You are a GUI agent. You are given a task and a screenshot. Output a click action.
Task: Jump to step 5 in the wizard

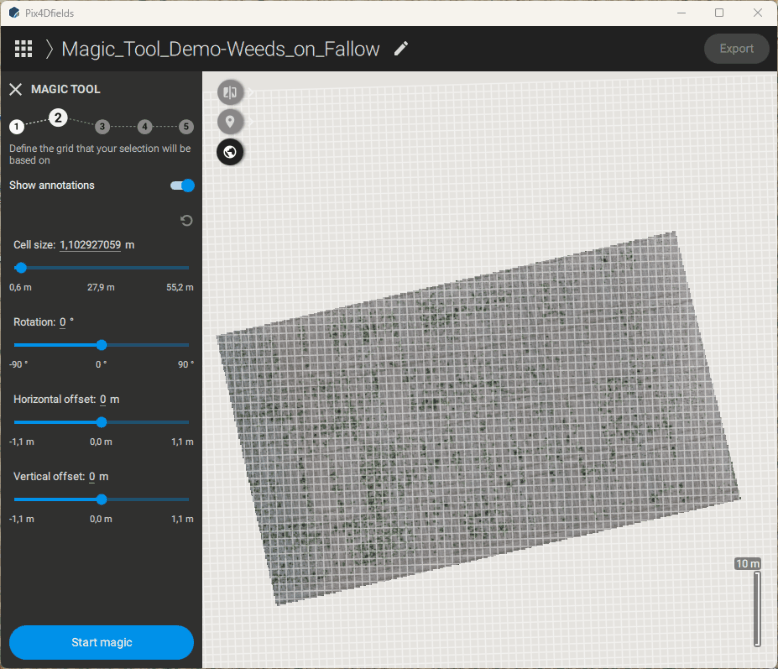(186, 127)
